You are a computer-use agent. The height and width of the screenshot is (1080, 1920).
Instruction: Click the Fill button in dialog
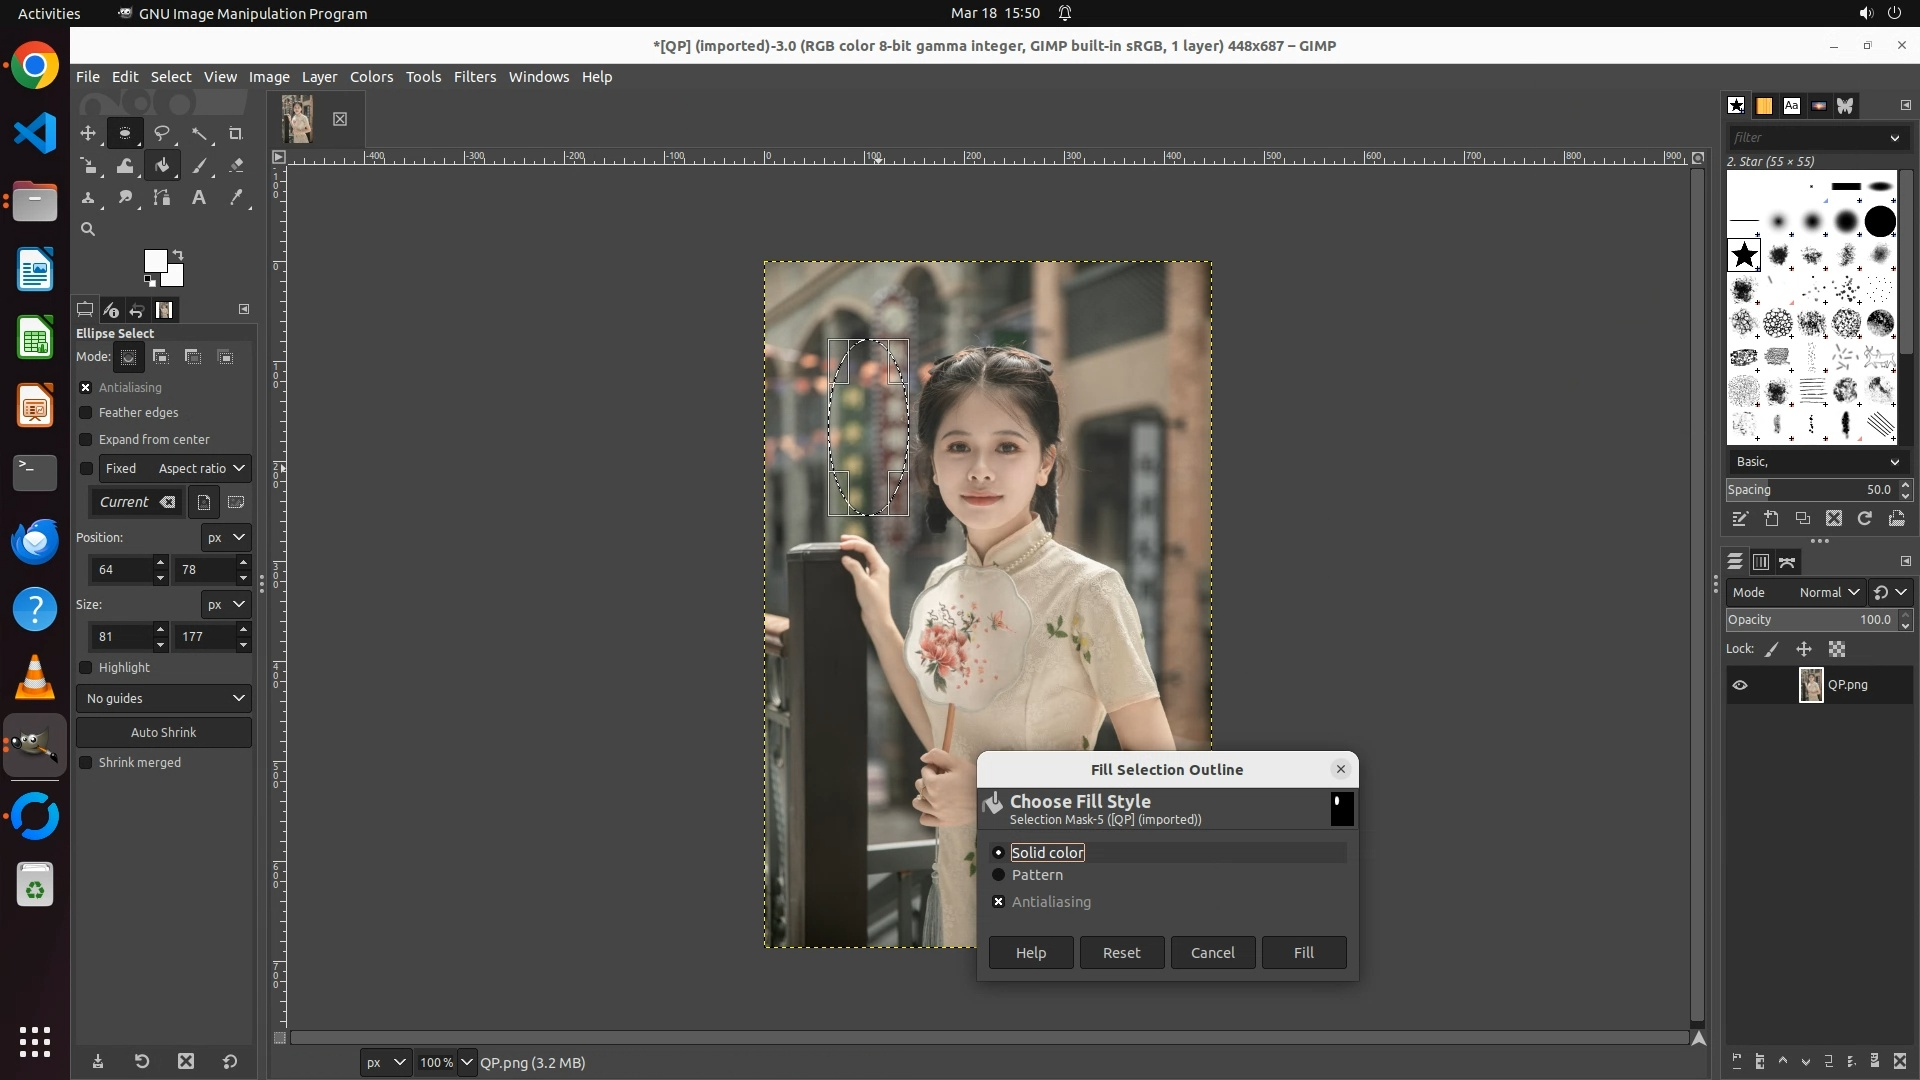pos(1303,953)
